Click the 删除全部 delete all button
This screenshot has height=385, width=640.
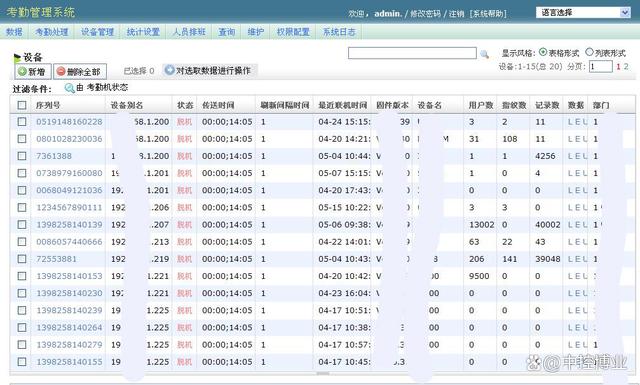click(80, 71)
